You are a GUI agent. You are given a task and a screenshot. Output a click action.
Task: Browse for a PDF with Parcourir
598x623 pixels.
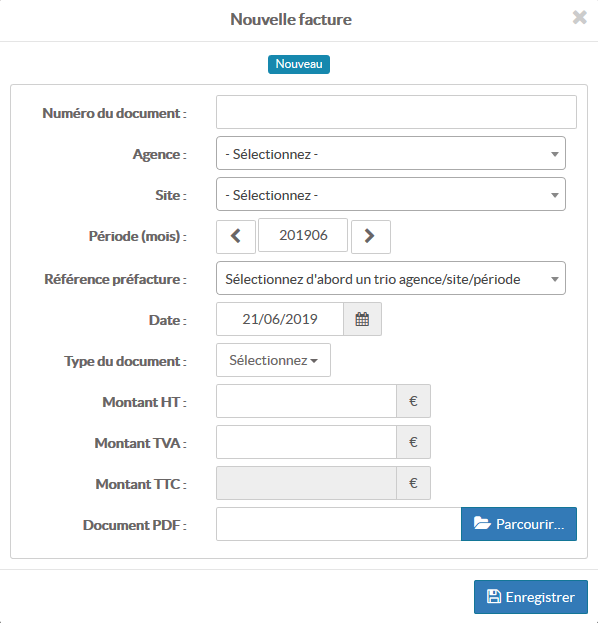[519, 524]
